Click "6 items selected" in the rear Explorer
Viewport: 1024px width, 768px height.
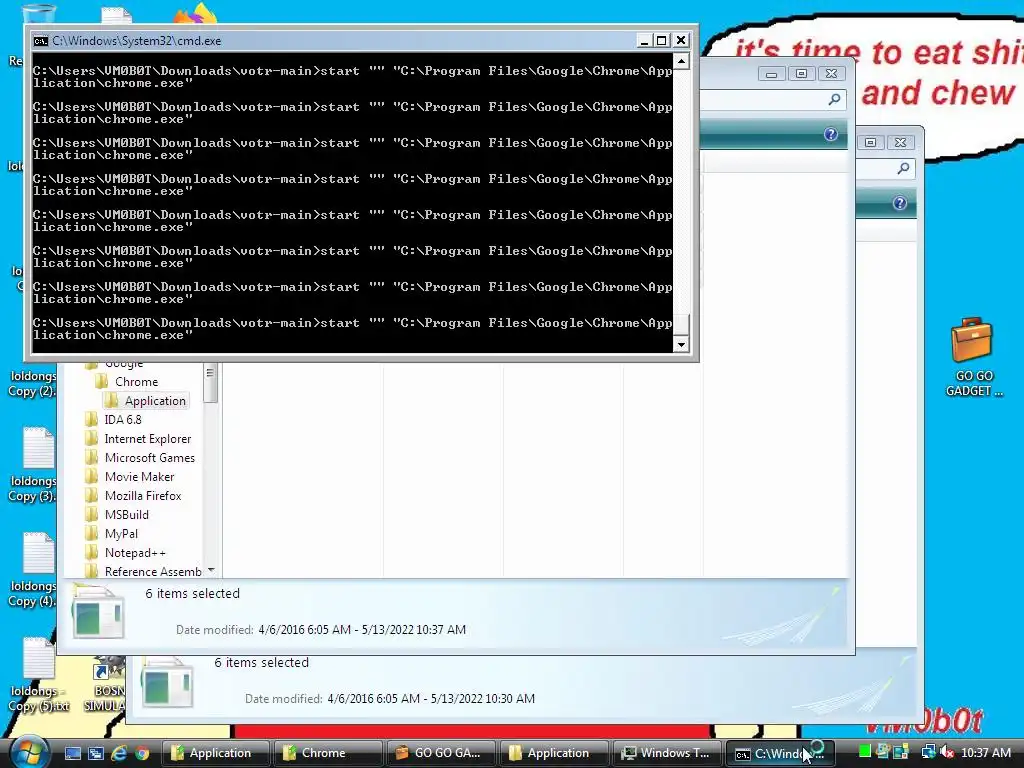click(x=261, y=663)
